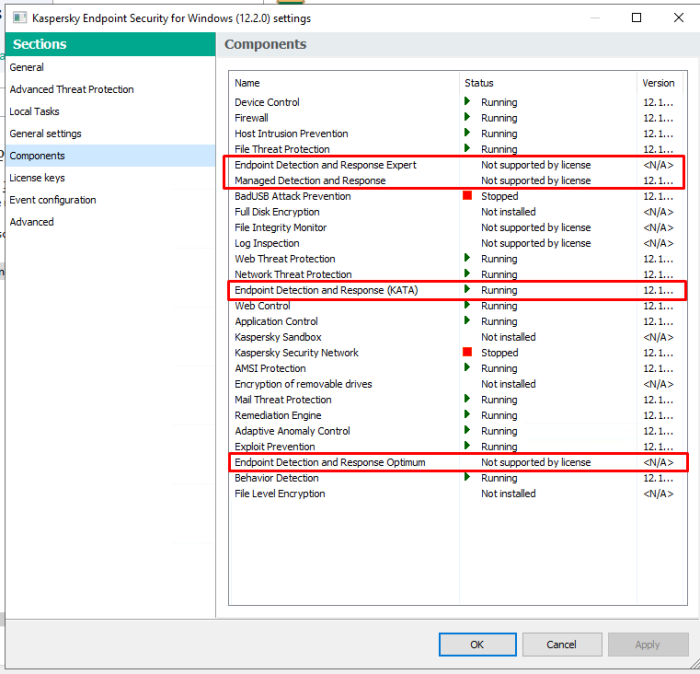Click the OK button
This screenshot has height=674, width=700.
(x=477, y=645)
